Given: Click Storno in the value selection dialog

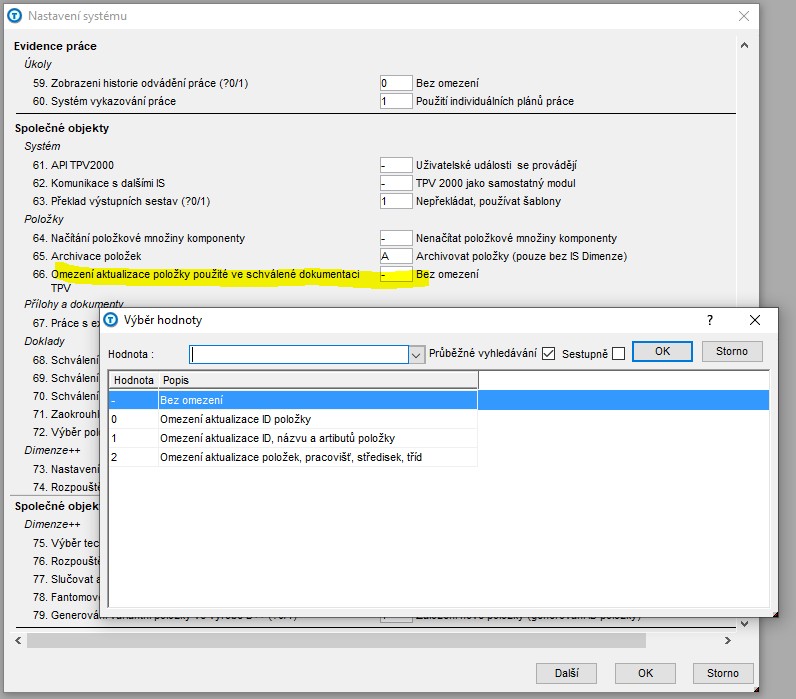Looking at the screenshot, I should [x=732, y=351].
